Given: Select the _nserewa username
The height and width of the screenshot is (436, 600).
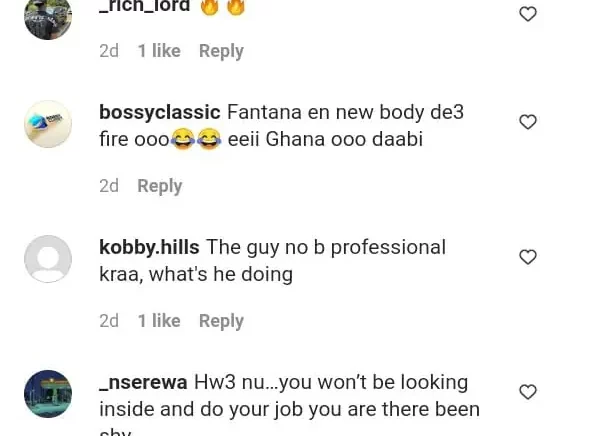Looking at the screenshot, I should coord(143,382).
